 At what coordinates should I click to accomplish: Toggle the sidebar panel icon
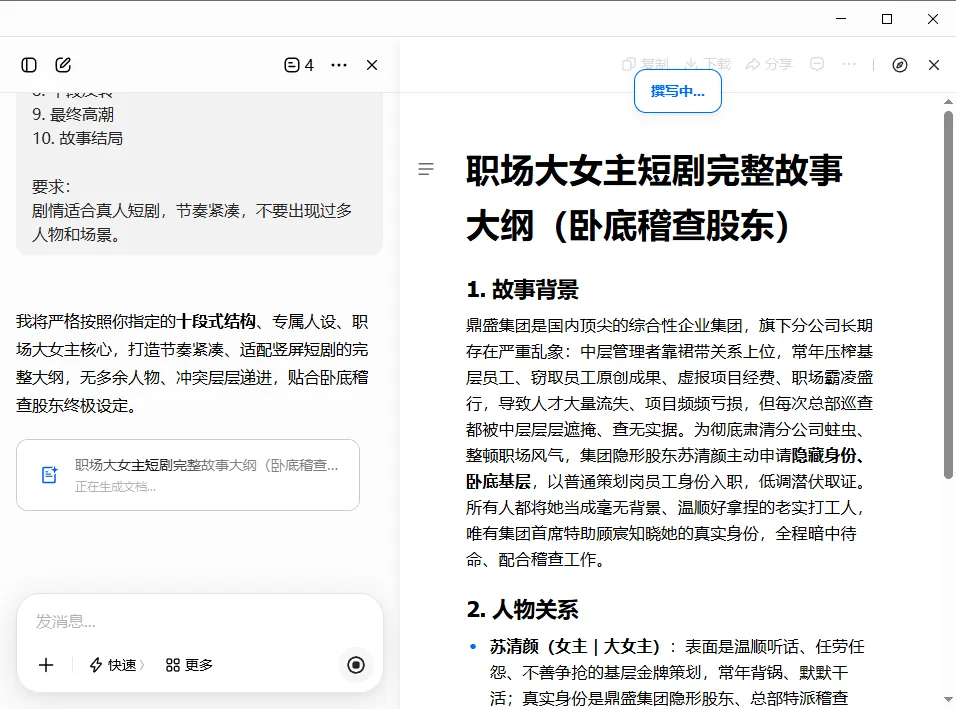[29, 65]
